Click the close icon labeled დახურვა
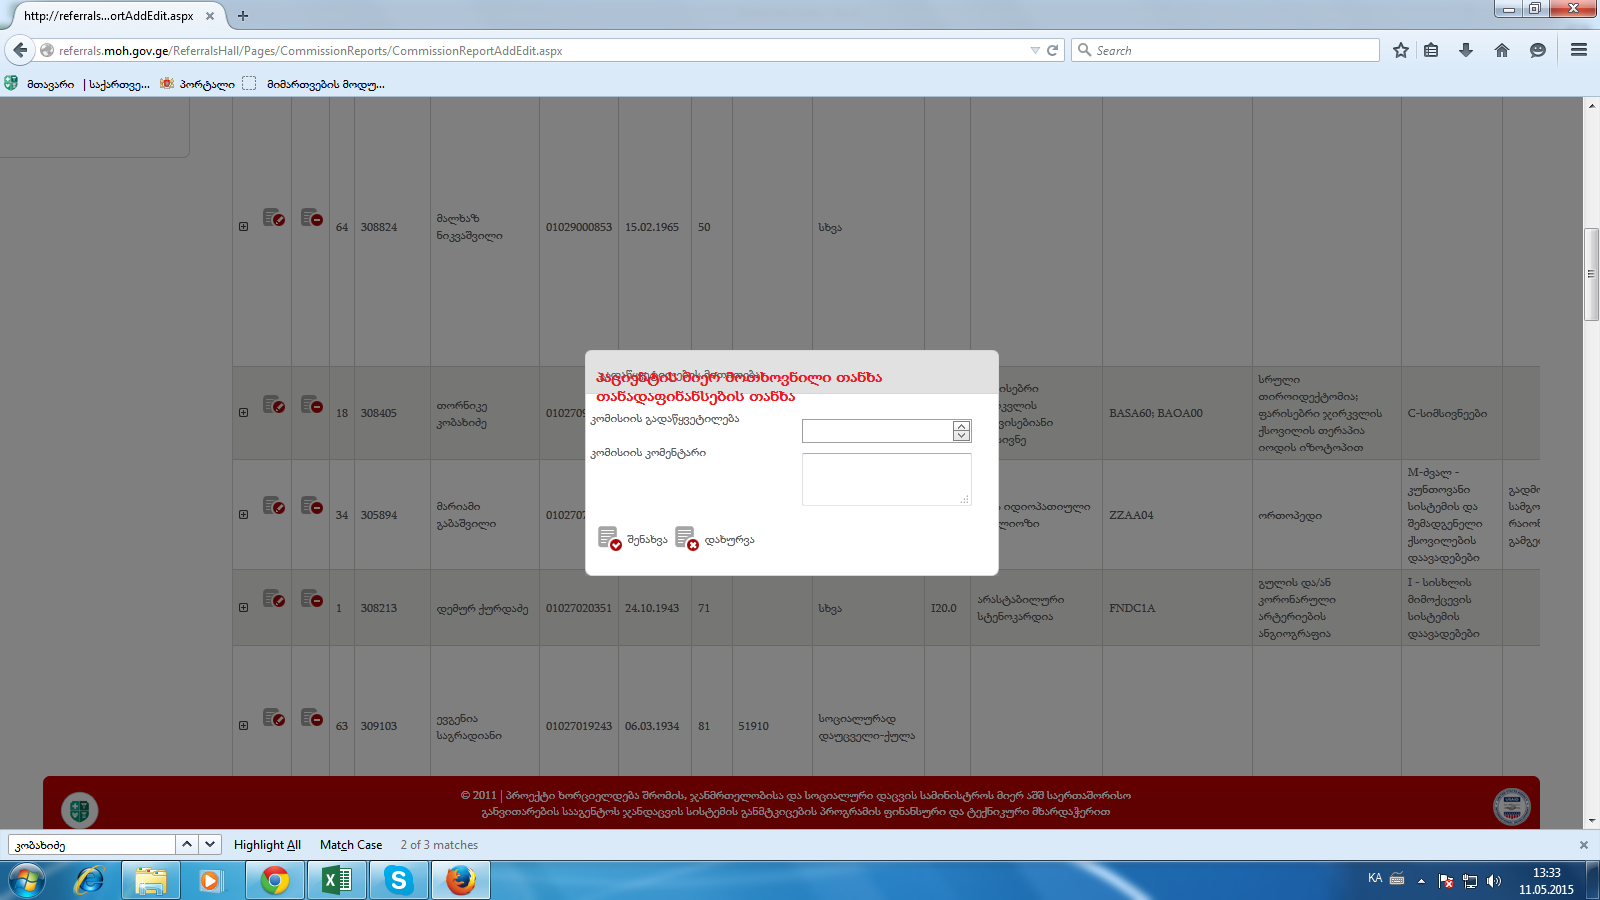 coord(686,538)
